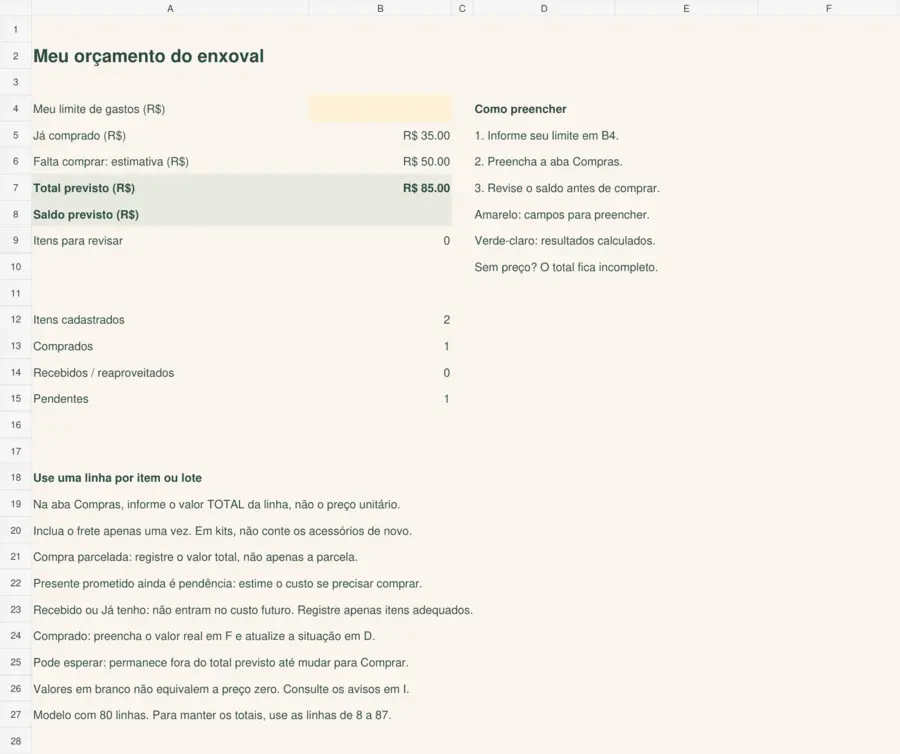Click the 'Pendentes' label cell
Viewport: 900px width, 754px height.
(x=61, y=399)
